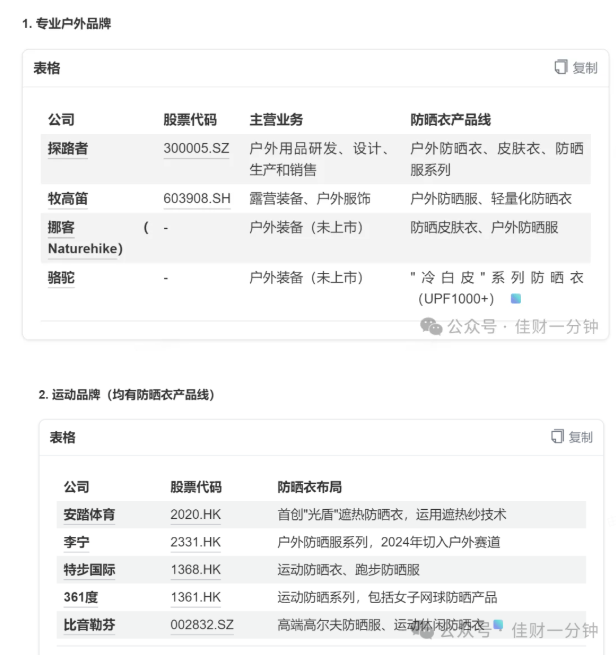Screen dimensions: 616x660
Task: Click cell 户外防晒服系列，2024年切入户外赛道
Action: tap(389, 542)
